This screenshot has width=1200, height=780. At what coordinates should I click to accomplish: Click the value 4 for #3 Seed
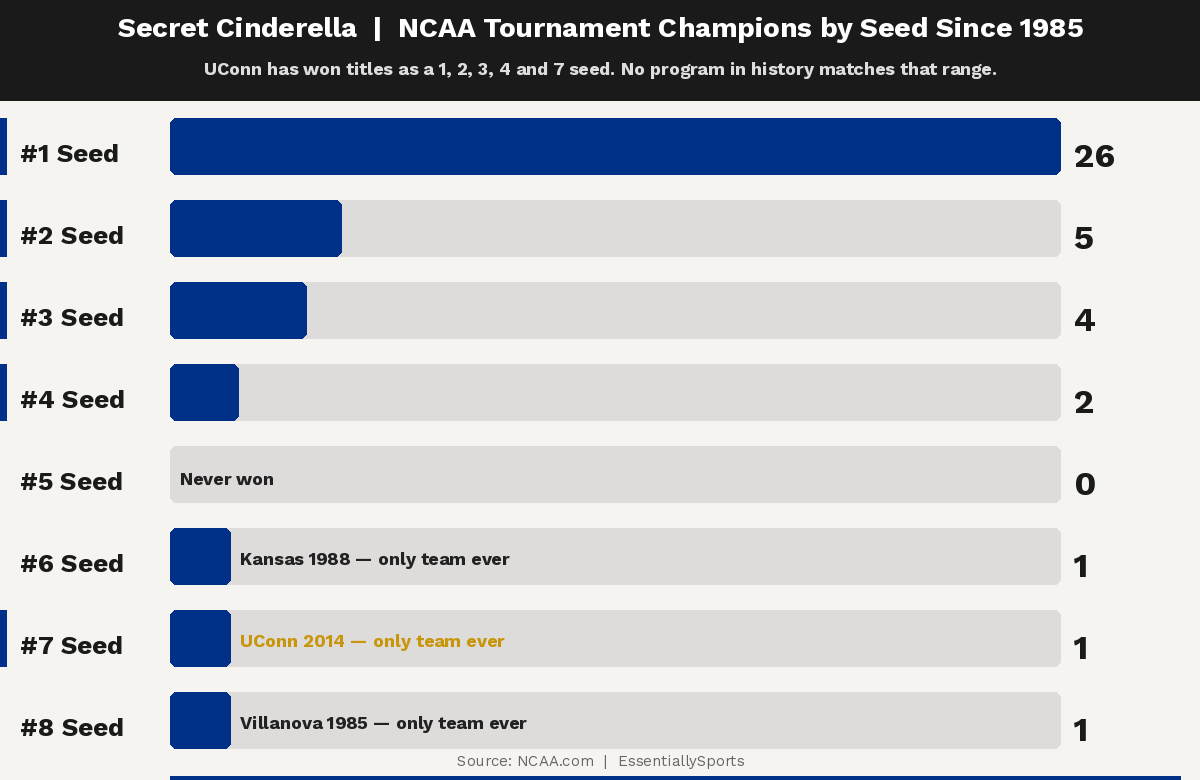coord(1084,321)
